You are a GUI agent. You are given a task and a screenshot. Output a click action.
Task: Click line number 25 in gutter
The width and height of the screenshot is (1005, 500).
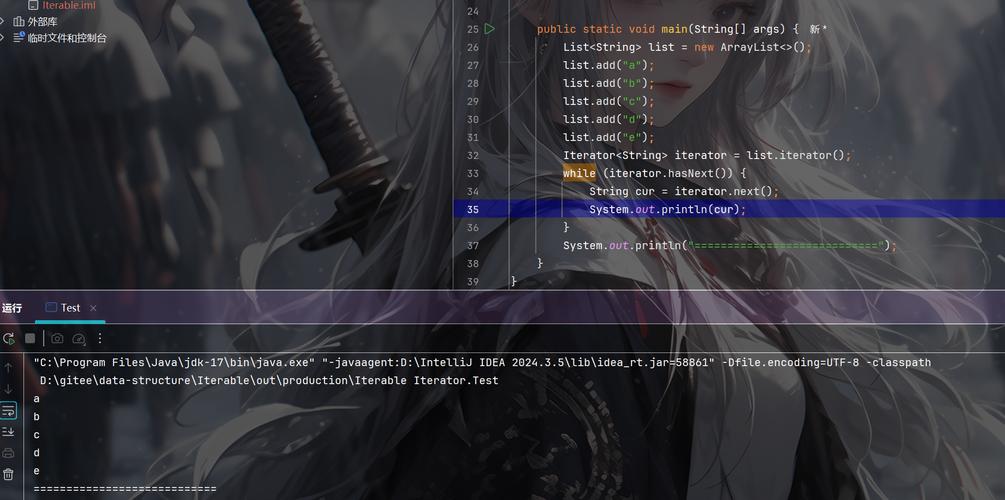tap(473, 29)
